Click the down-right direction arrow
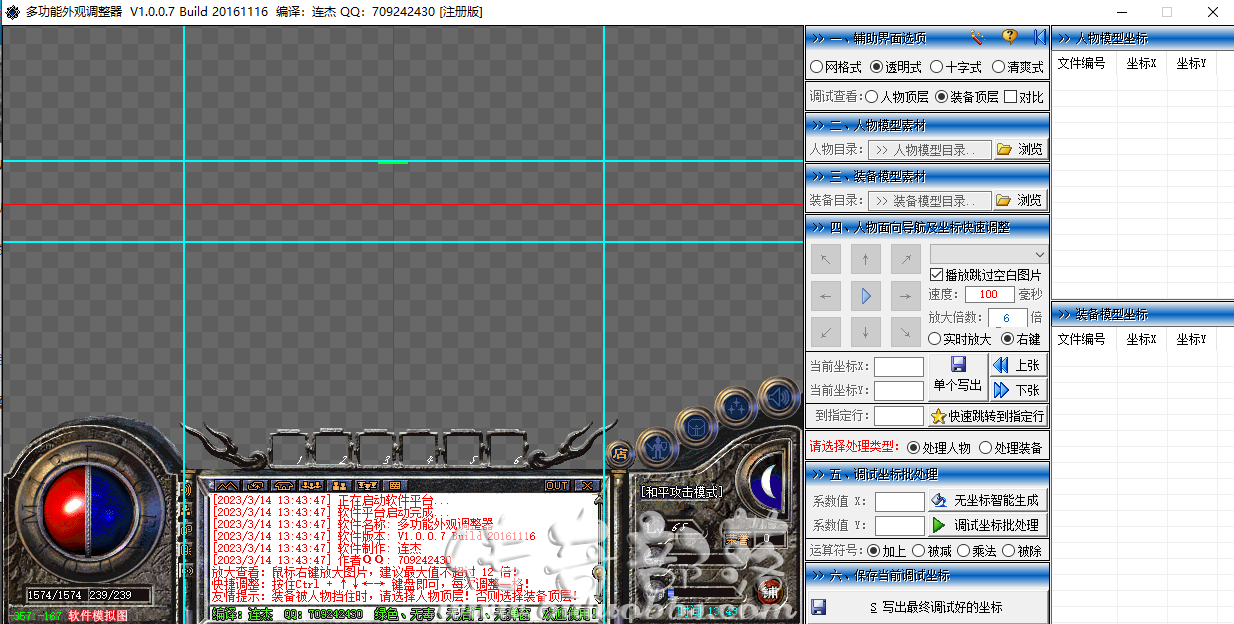Screen dimensions: 1234x624 906,332
